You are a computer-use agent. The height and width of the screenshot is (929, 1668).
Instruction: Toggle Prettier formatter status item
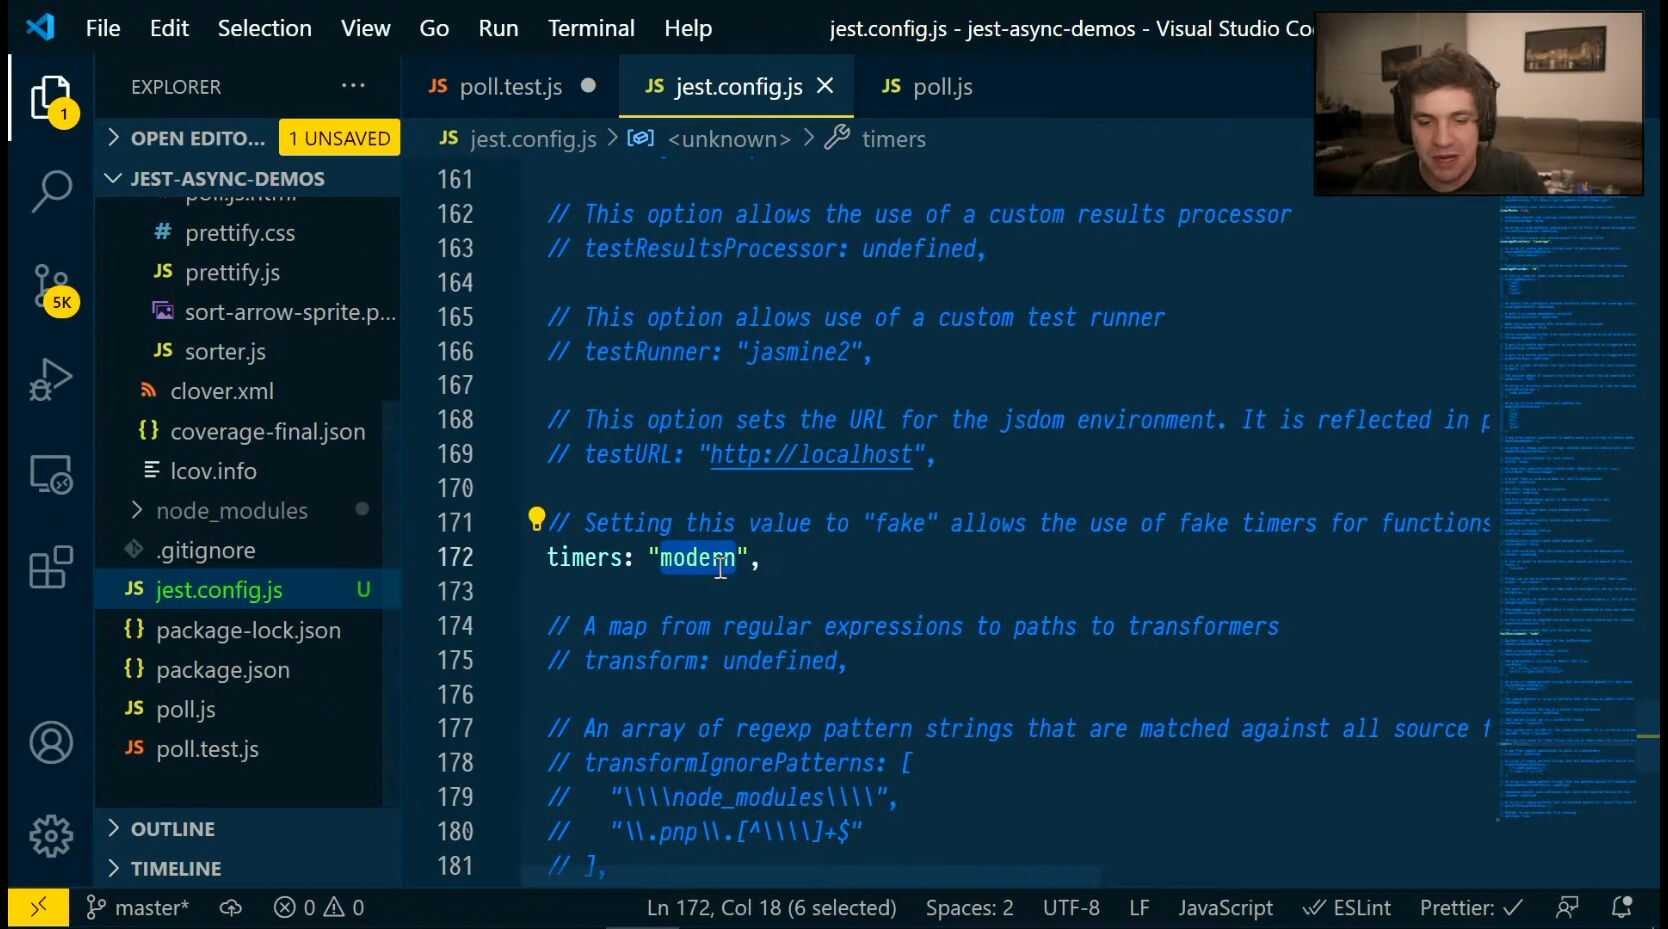(x=1471, y=908)
